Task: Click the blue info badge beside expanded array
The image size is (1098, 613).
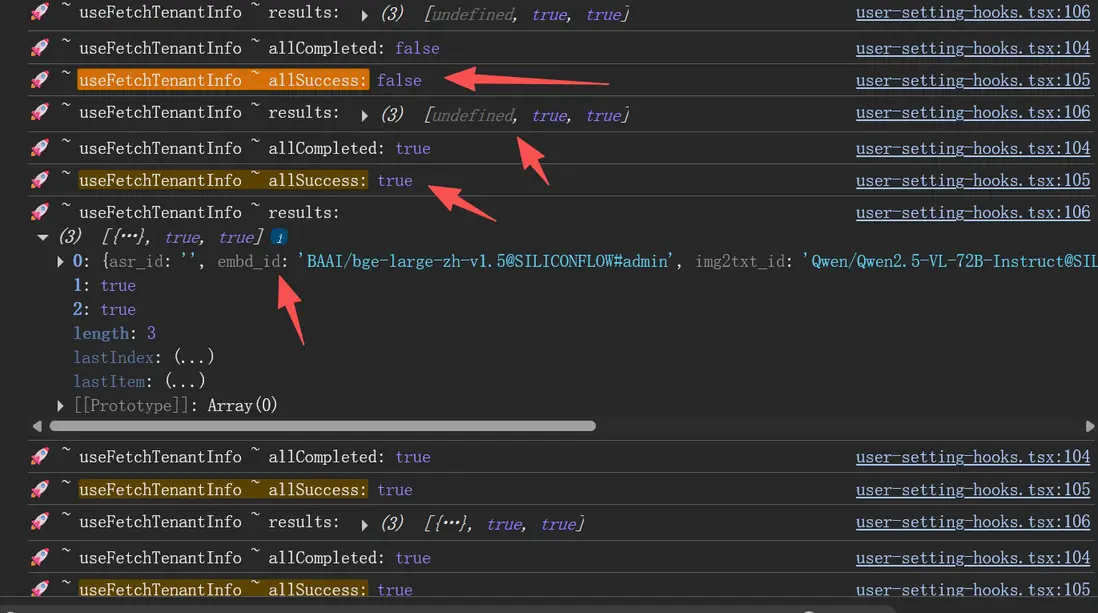Action: pos(279,237)
